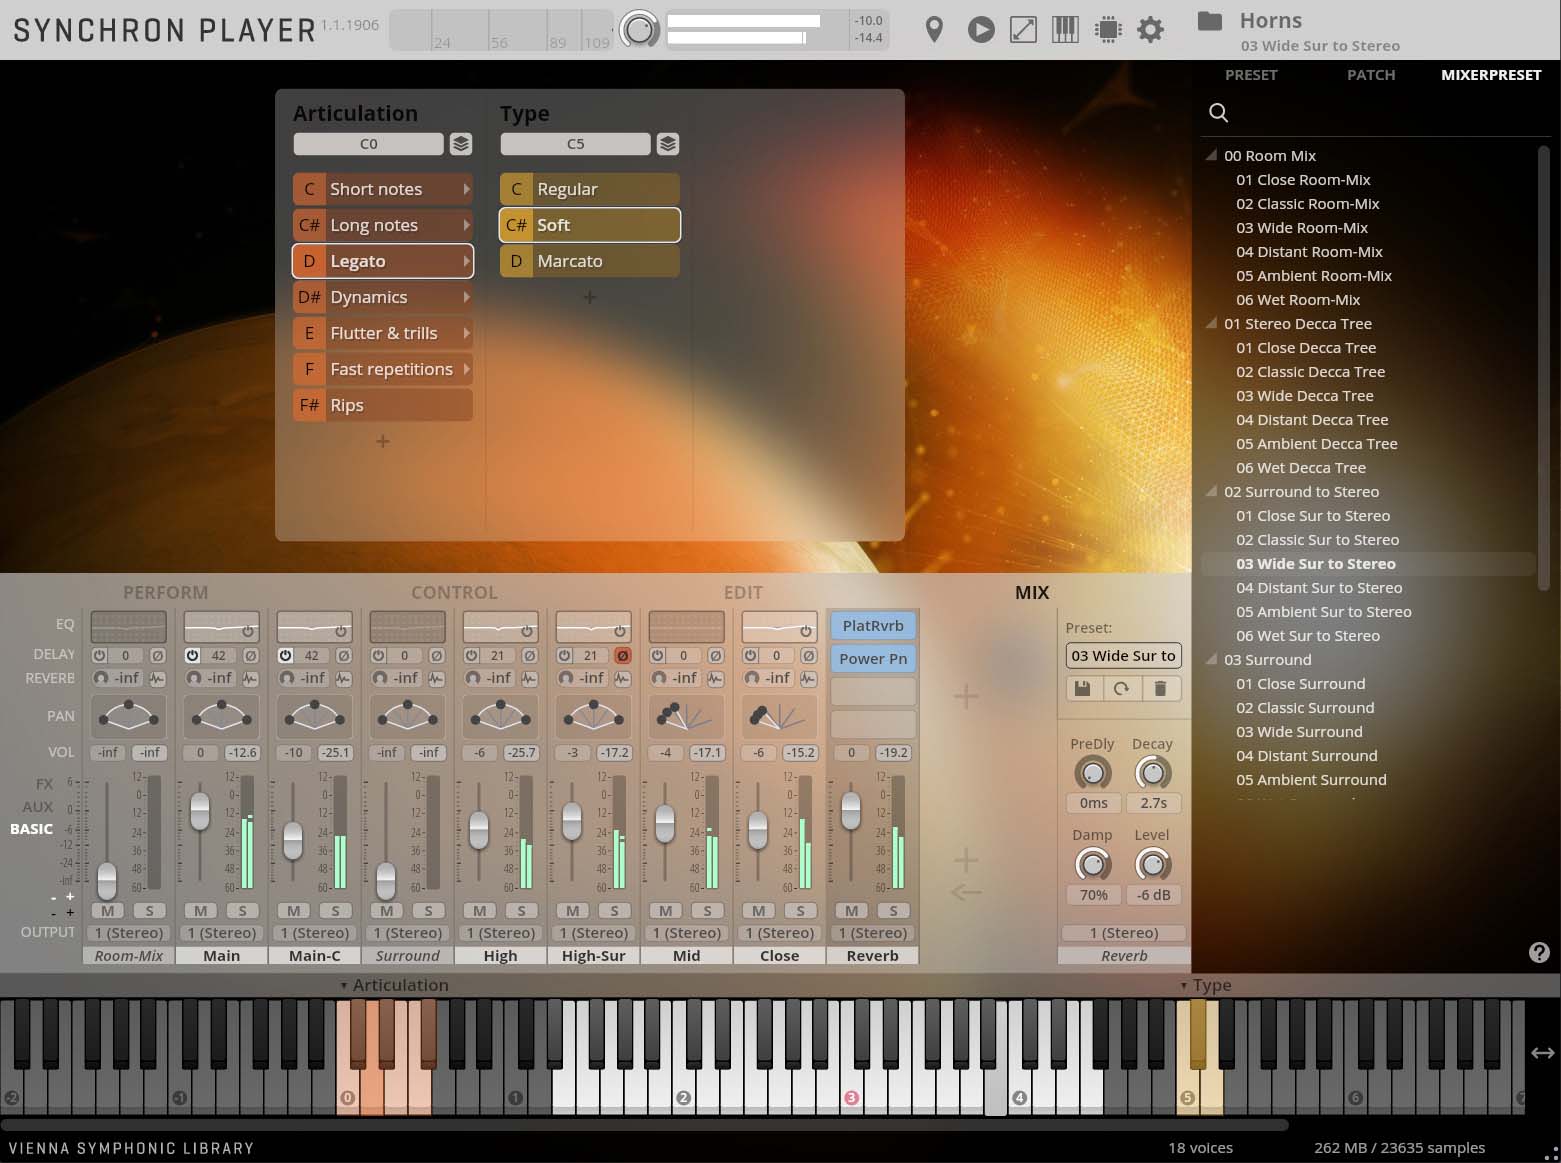Click the reverb Decay knob

(x=1153, y=773)
